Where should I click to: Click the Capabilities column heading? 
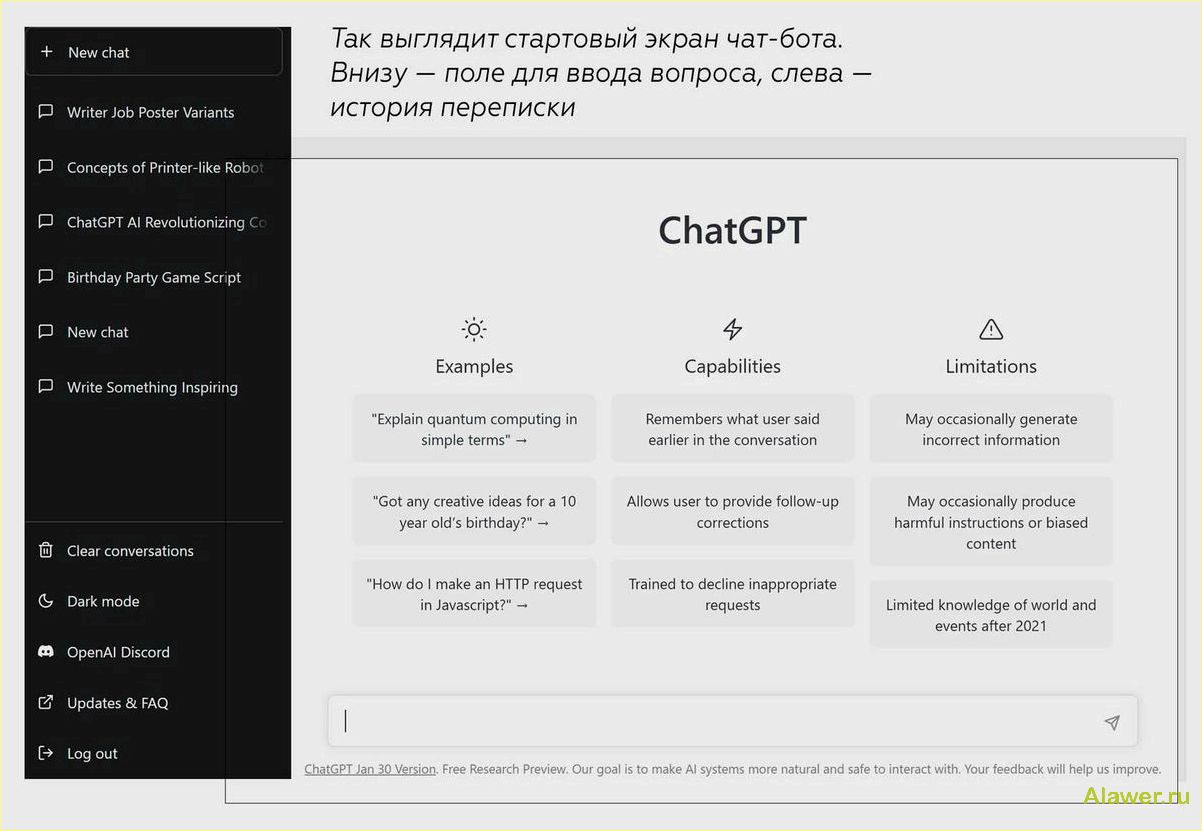[733, 366]
